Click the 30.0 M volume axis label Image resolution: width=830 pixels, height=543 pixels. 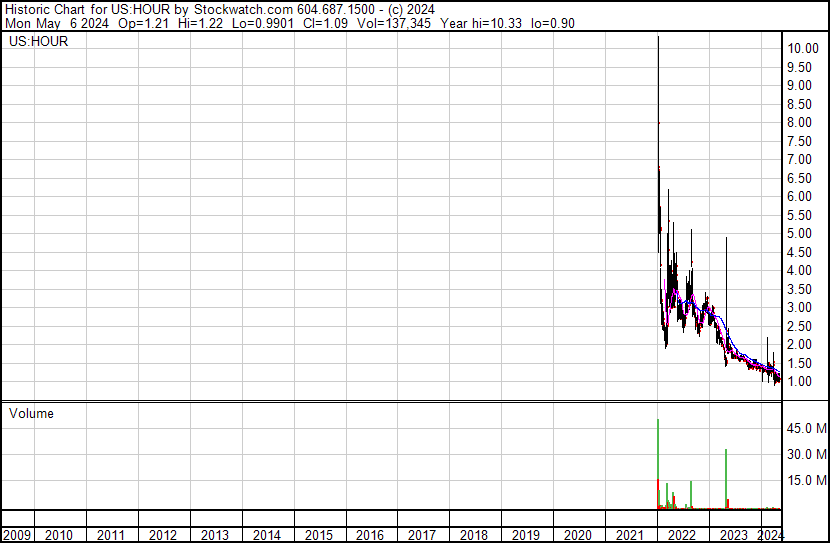coord(807,454)
